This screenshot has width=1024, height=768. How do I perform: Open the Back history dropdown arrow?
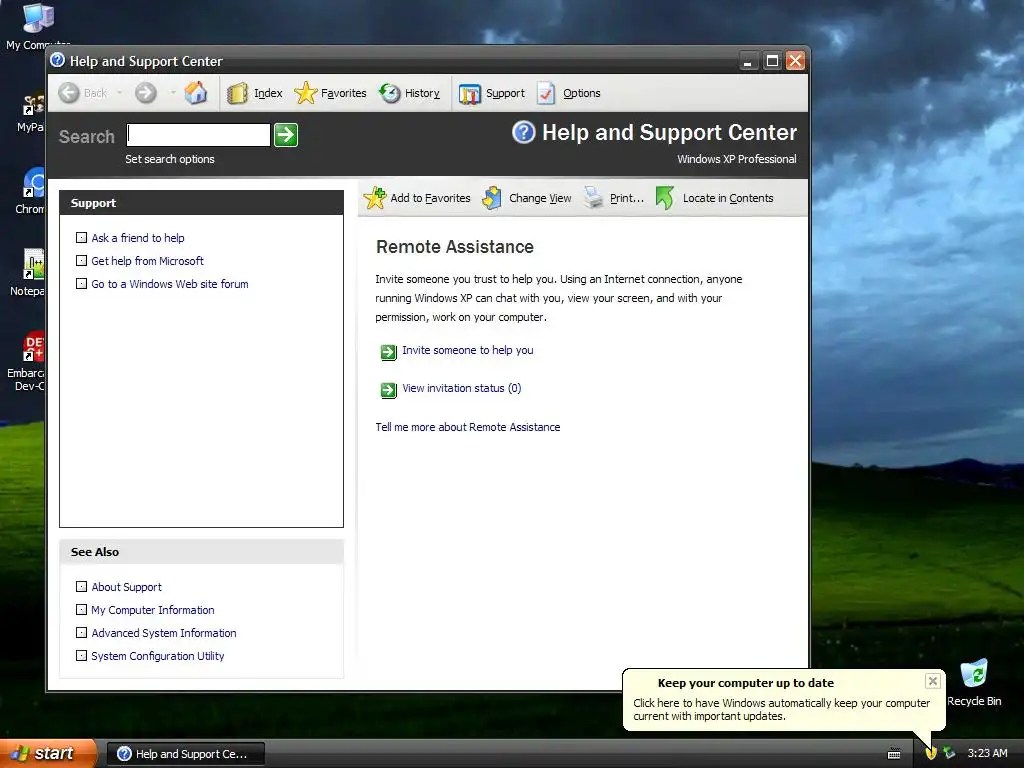point(120,93)
